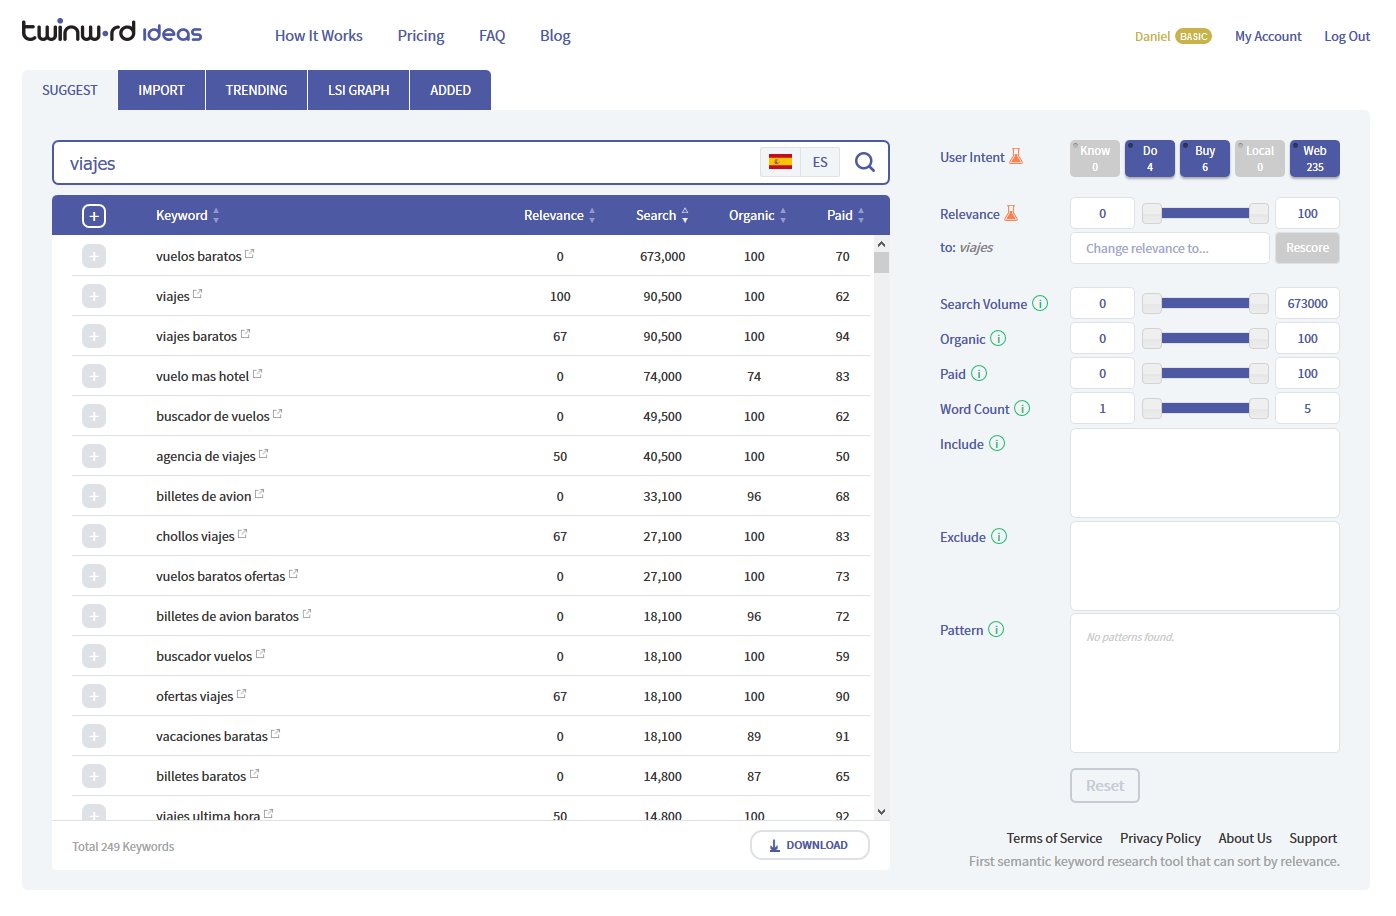This screenshot has height=916, width=1396.
Task: Click the Word Count range slider
Action: pyautogui.click(x=1205, y=408)
